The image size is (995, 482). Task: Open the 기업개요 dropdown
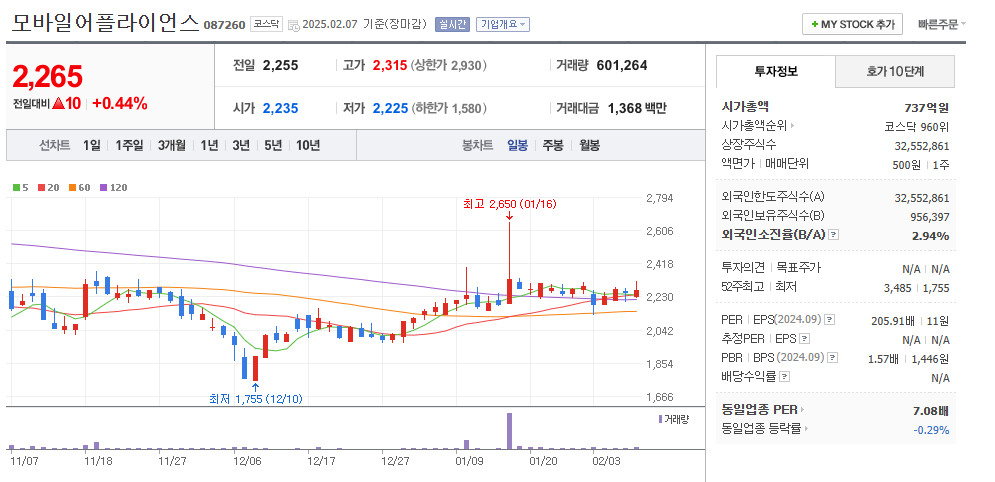(503, 25)
